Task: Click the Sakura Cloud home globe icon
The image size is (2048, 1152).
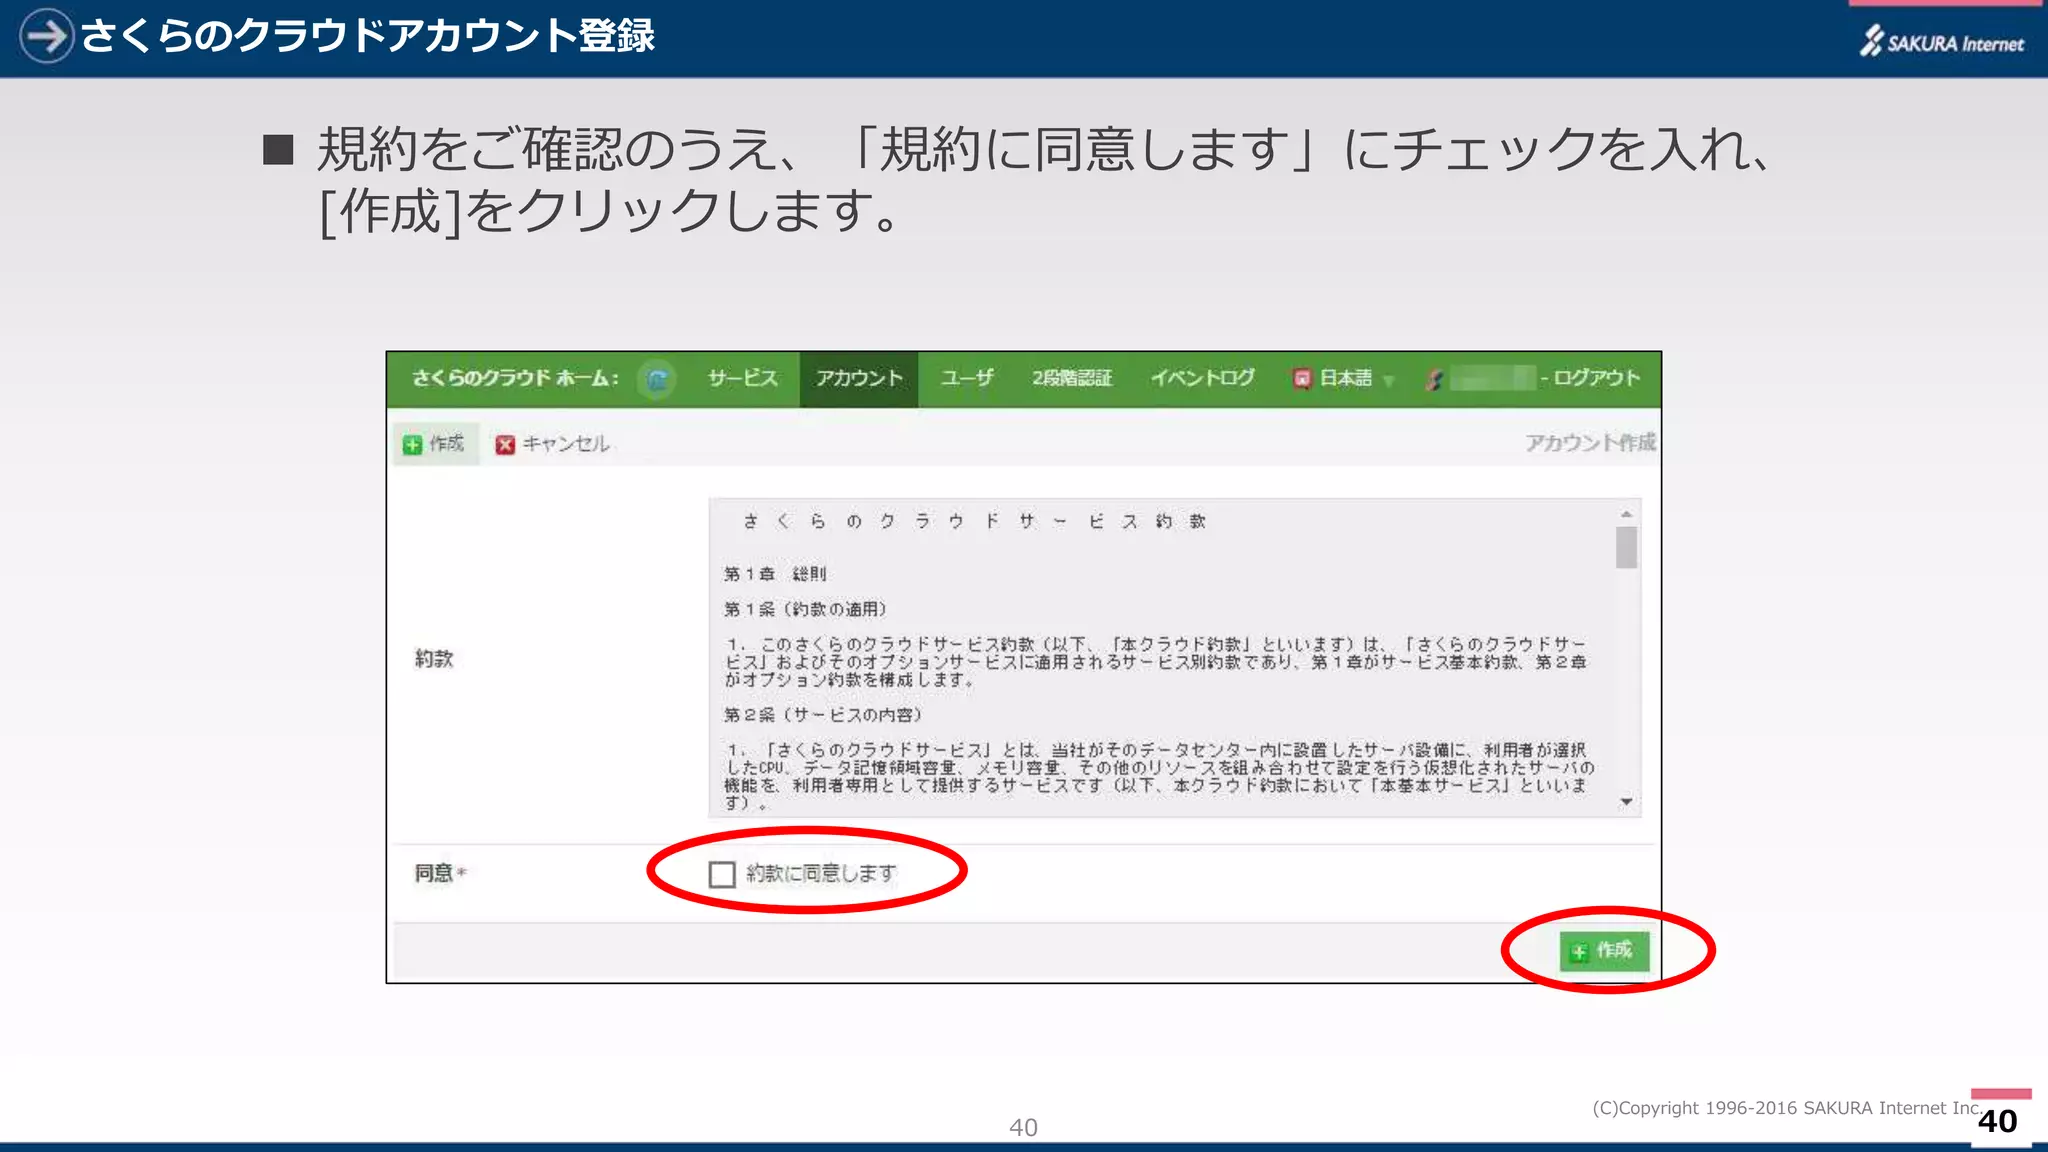Action: pos(656,379)
